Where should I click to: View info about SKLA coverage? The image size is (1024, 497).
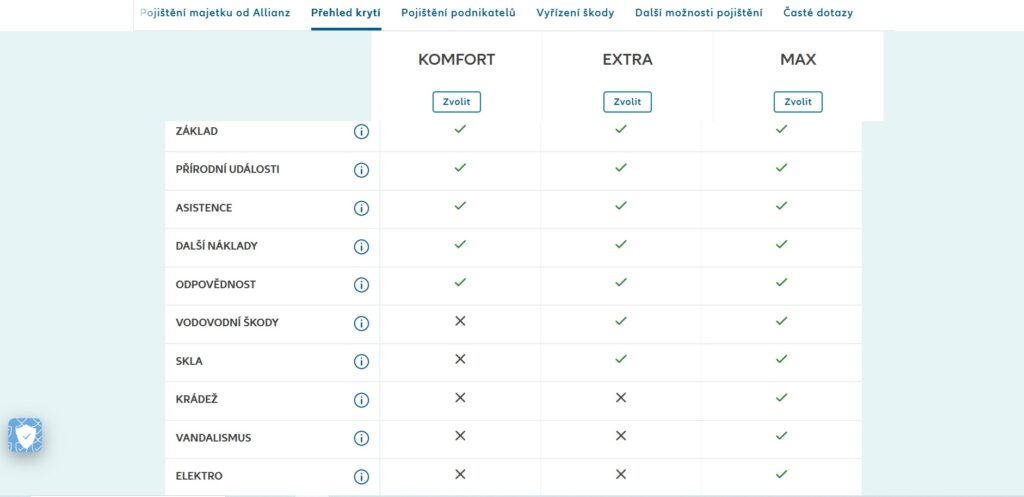point(361,362)
